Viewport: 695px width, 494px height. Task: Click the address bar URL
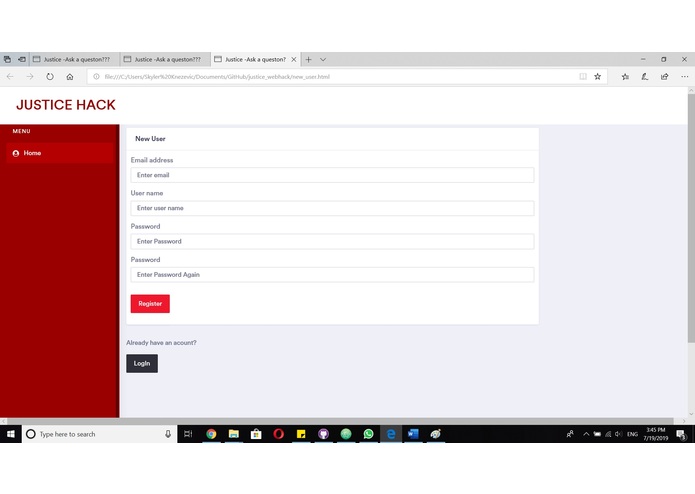[x=217, y=77]
